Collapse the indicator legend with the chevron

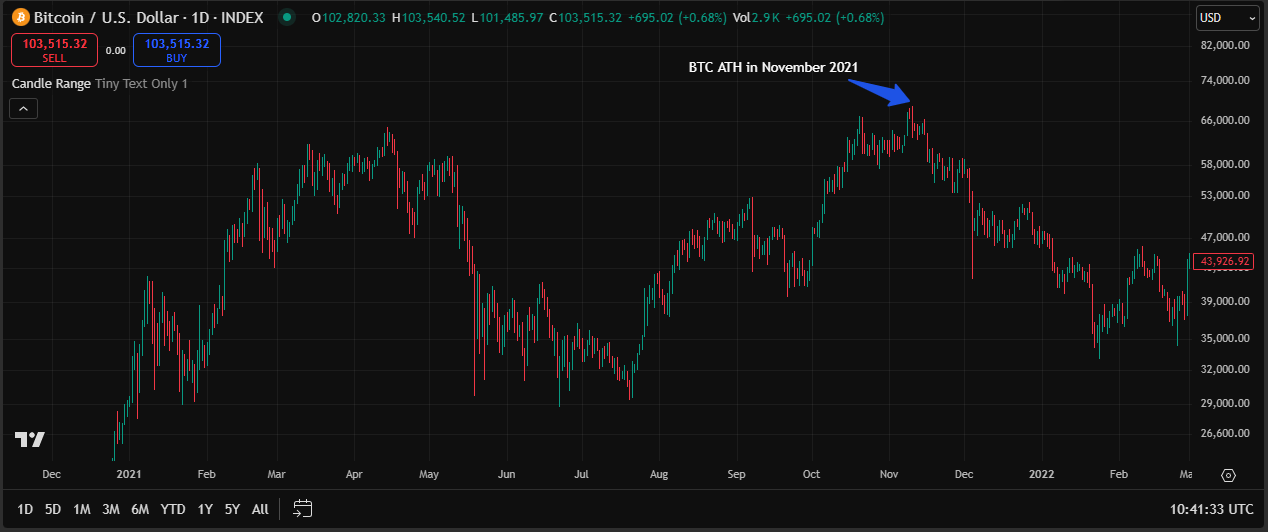click(x=23, y=109)
